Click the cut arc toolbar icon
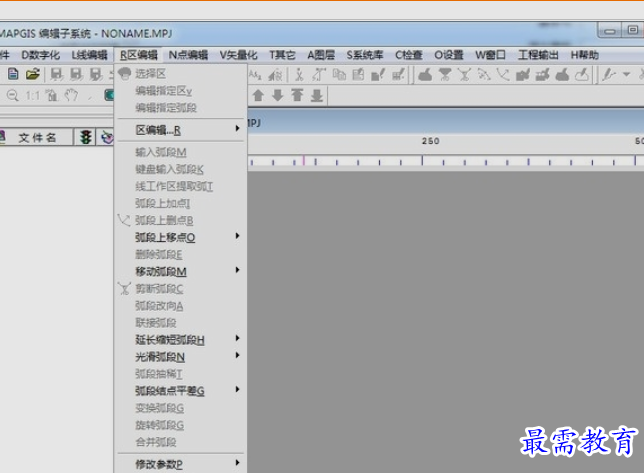 coord(465,75)
